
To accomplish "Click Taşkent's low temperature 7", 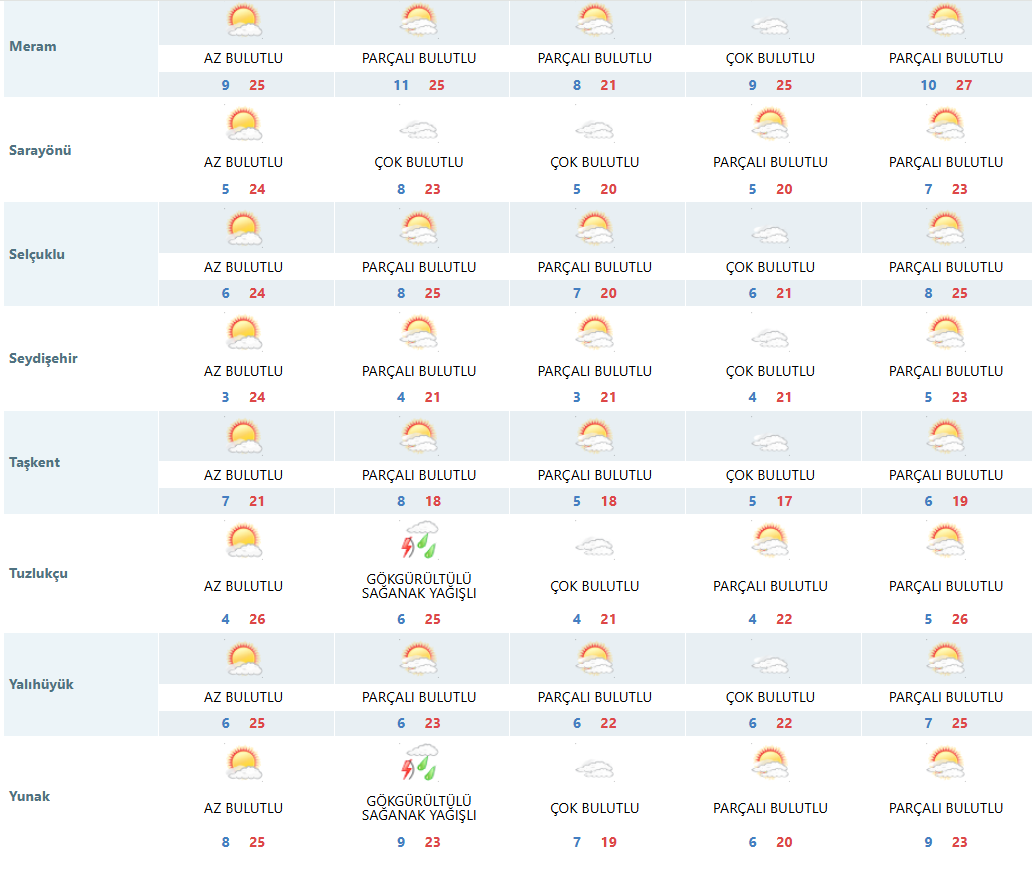I will point(226,502).
